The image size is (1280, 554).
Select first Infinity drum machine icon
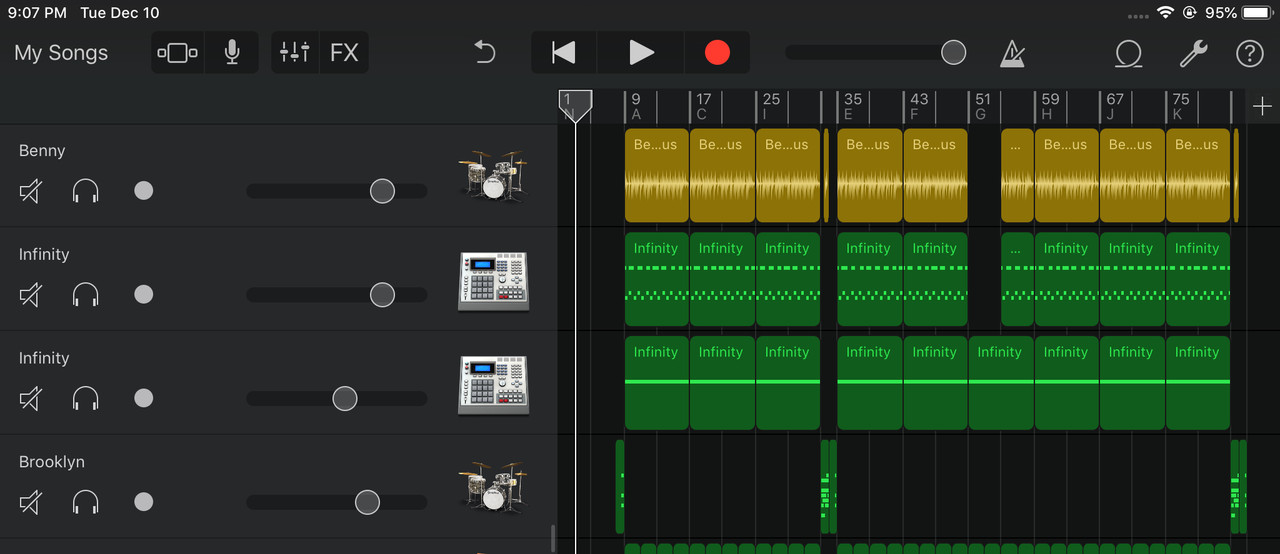(493, 281)
